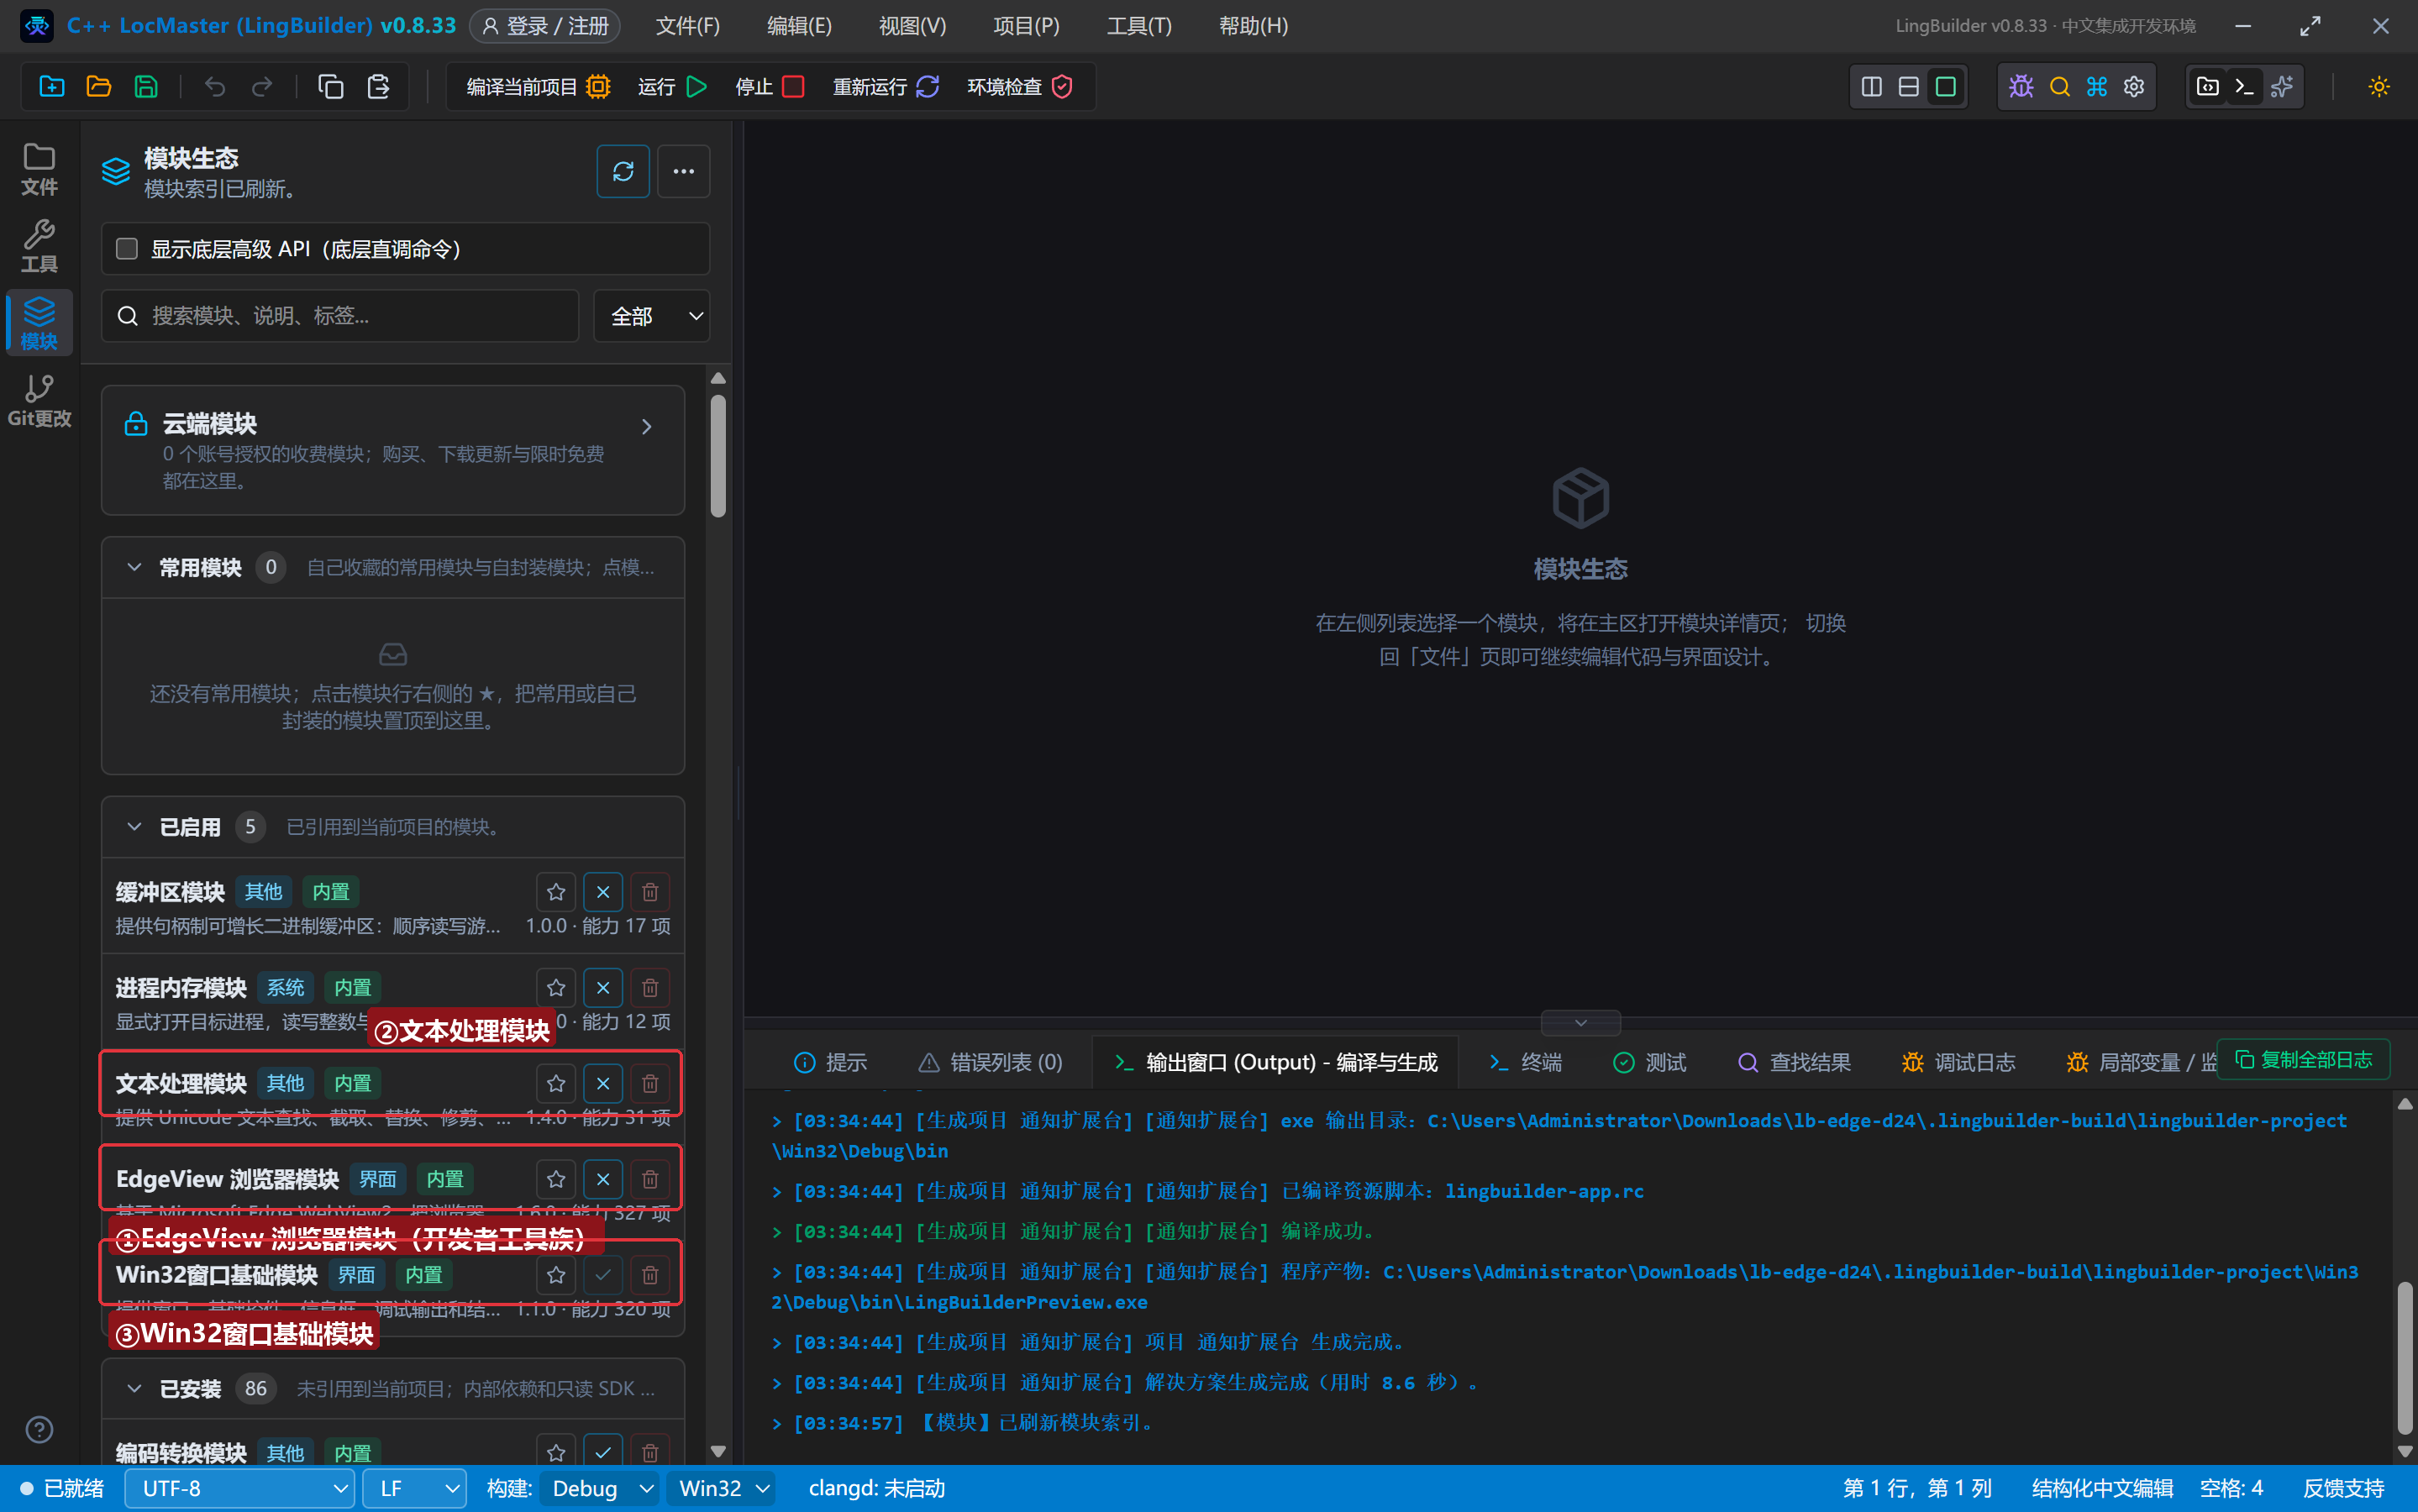
Task: Open the 环境检查 shield check
Action: pos(1062,87)
